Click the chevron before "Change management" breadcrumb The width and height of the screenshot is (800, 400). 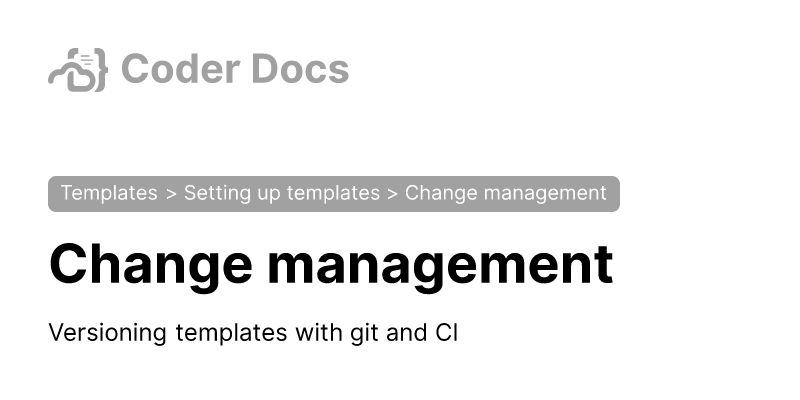pos(393,193)
